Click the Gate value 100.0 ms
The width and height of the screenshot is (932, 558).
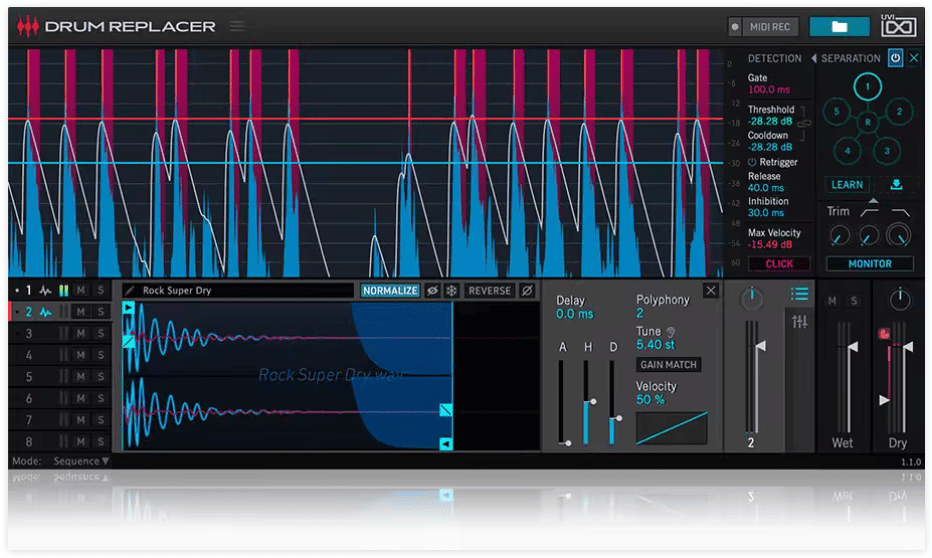coord(769,90)
